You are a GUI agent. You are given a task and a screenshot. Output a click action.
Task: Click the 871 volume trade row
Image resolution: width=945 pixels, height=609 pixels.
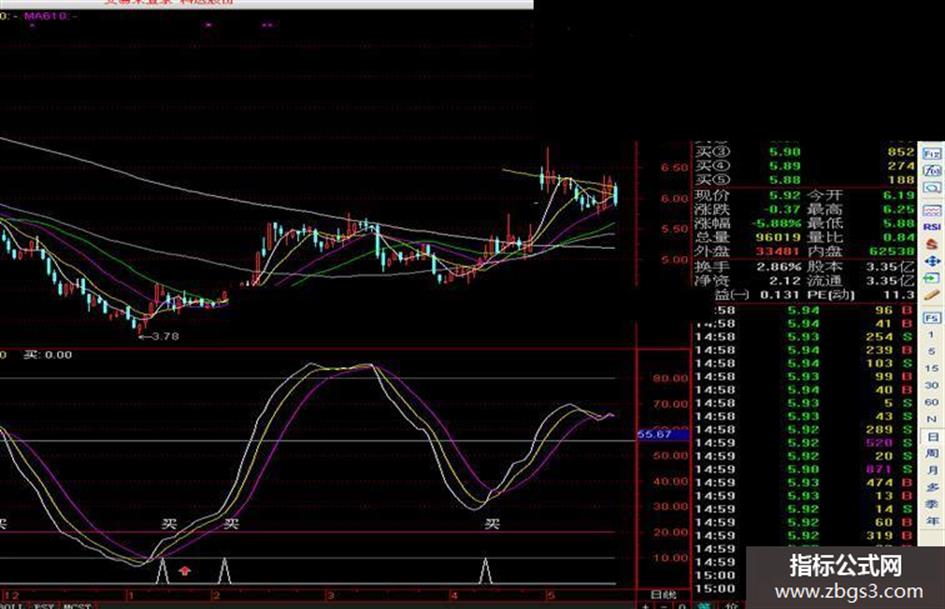coord(805,469)
